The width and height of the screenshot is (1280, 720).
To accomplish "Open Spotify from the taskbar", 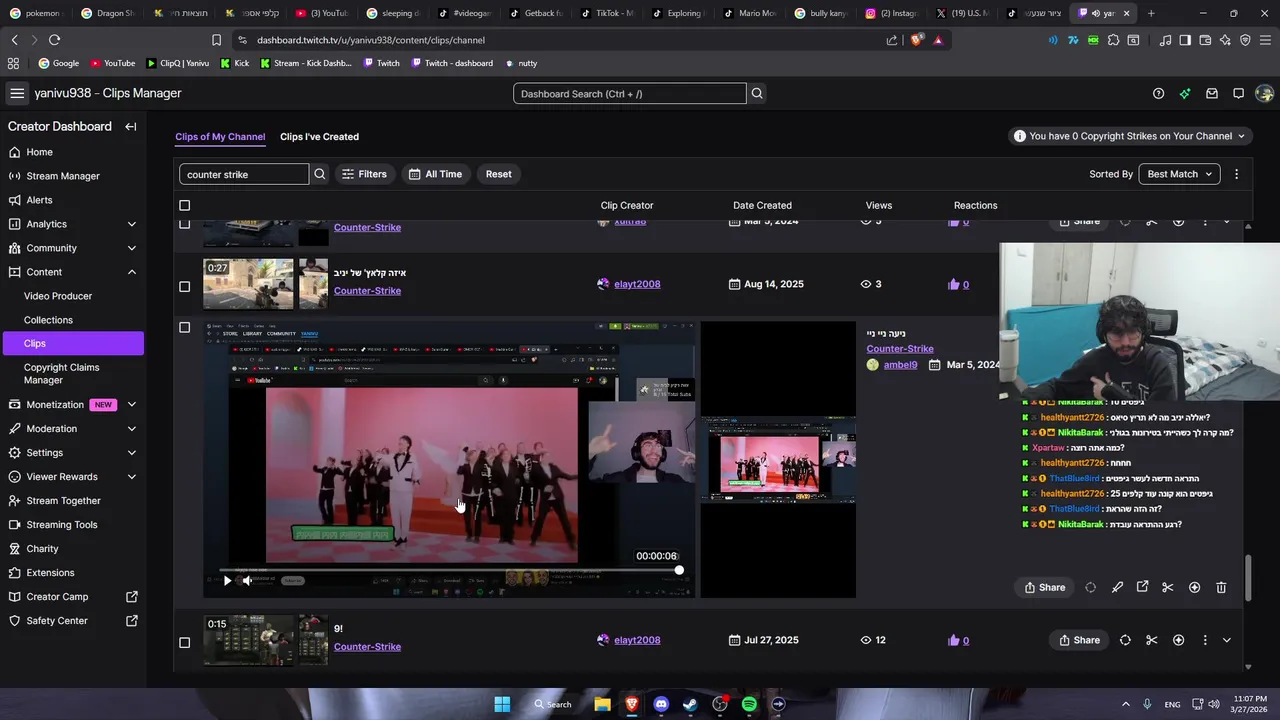I will pyautogui.click(x=749, y=704).
